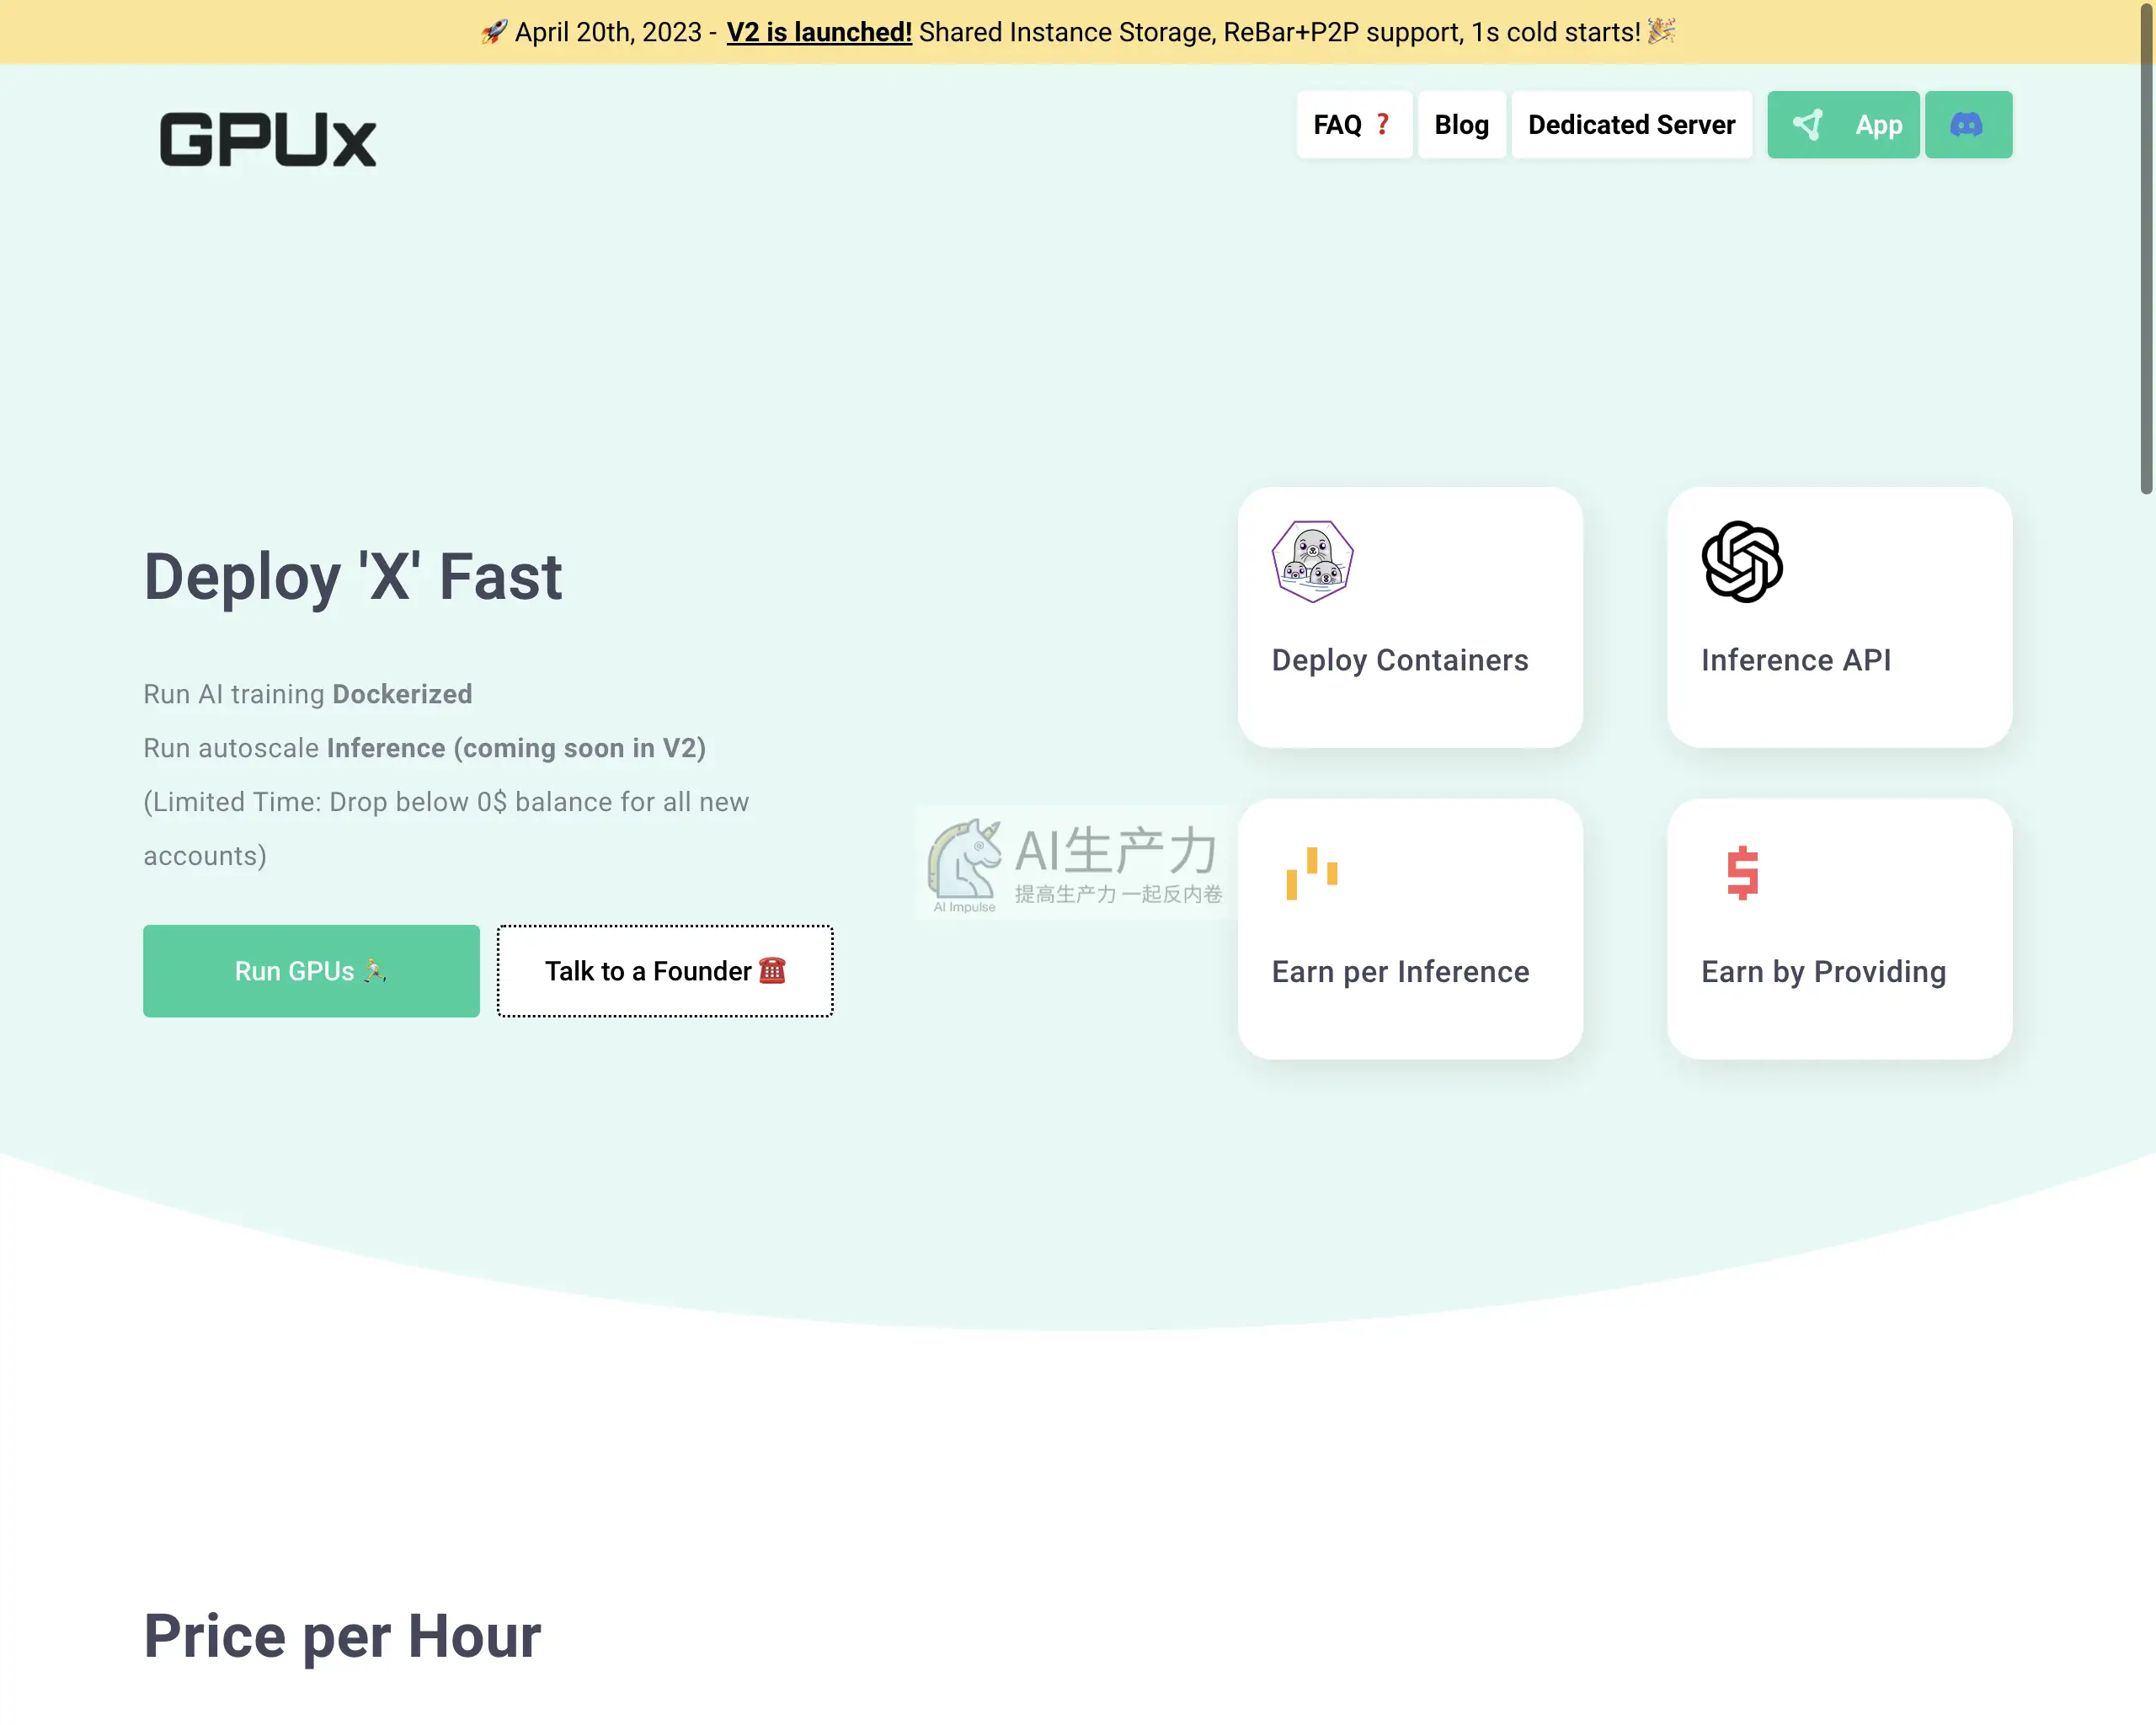
Task: Select the Earn per Inference card
Action: point(1410,929)
